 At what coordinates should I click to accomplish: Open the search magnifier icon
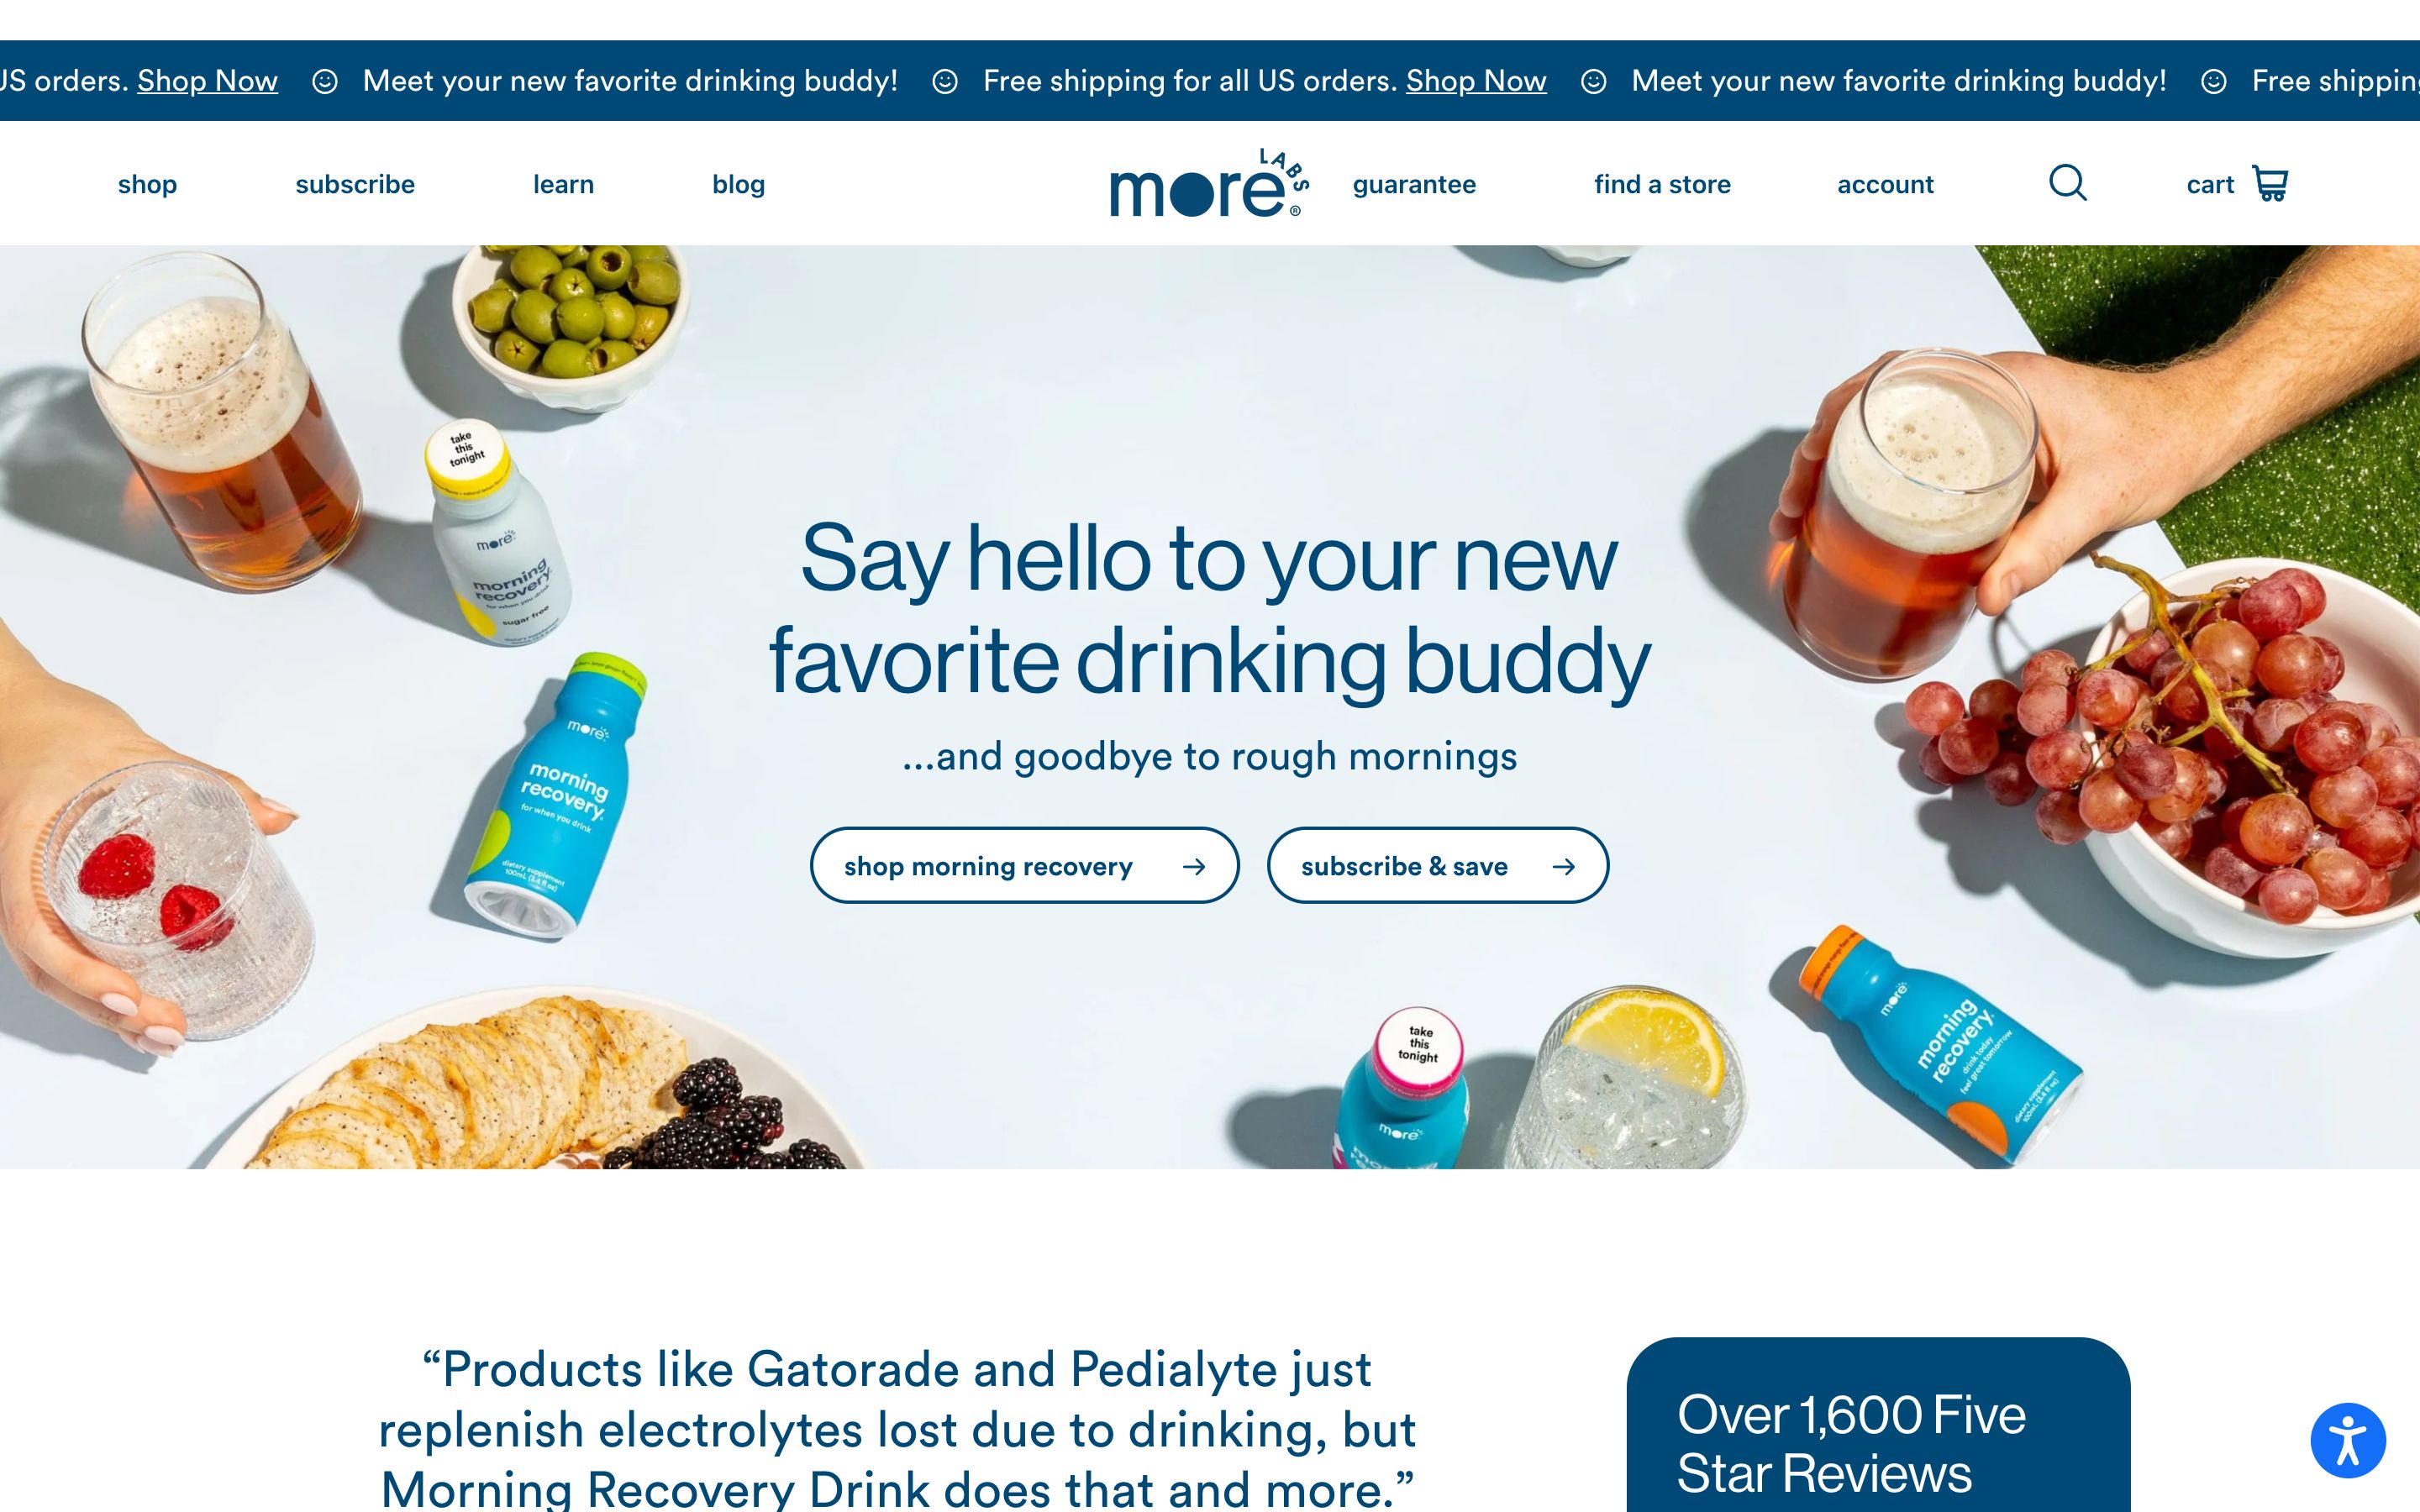click(2067, 183)
